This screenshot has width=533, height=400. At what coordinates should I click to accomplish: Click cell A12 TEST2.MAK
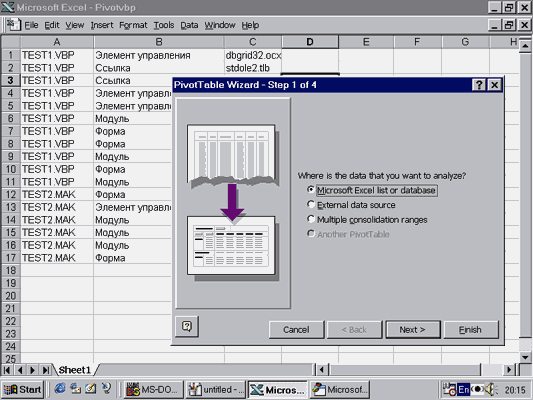[x=57, y=194]
